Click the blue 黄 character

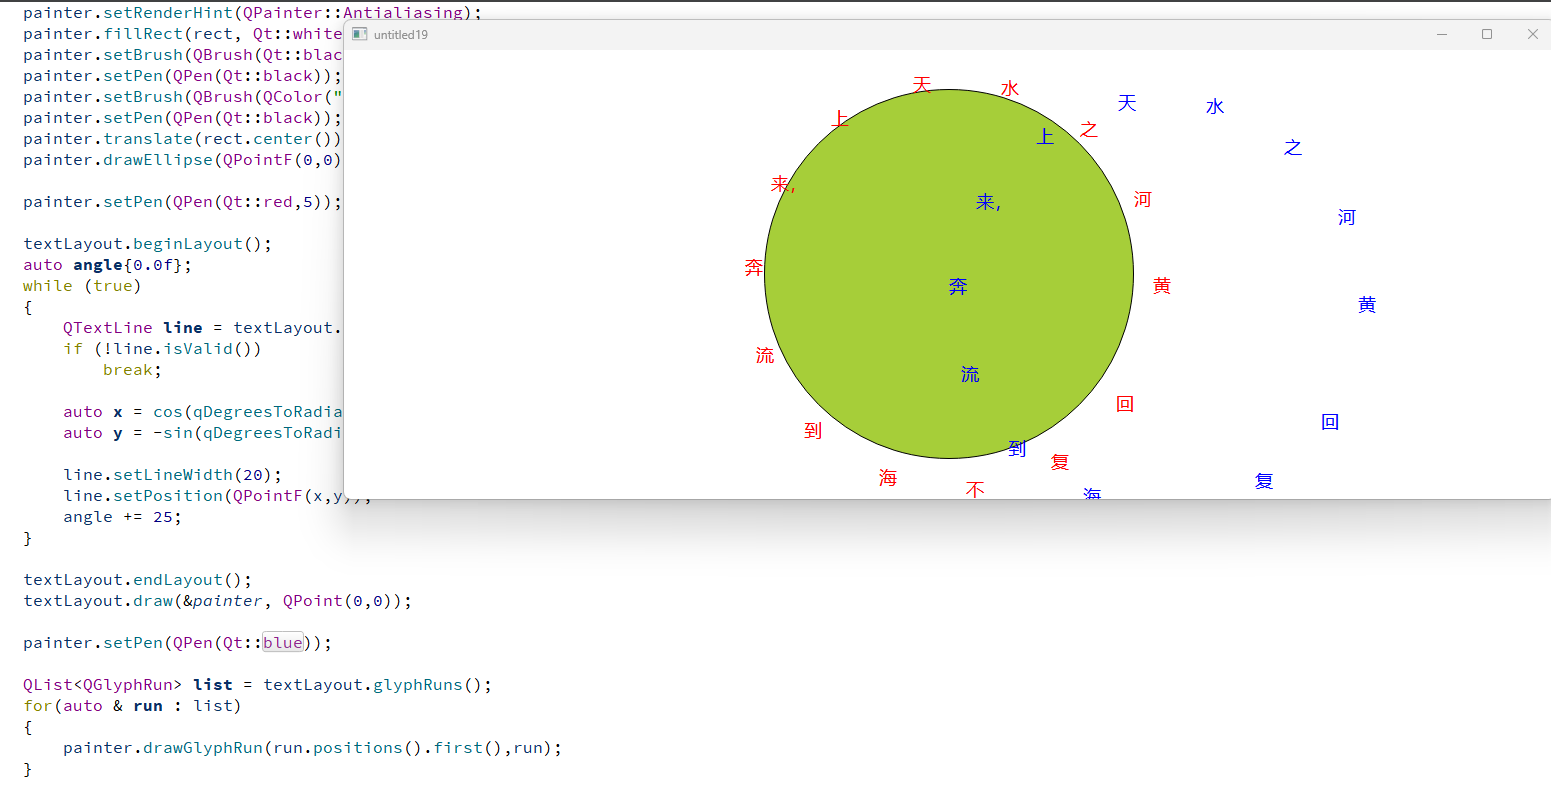tap(1367, 305)
